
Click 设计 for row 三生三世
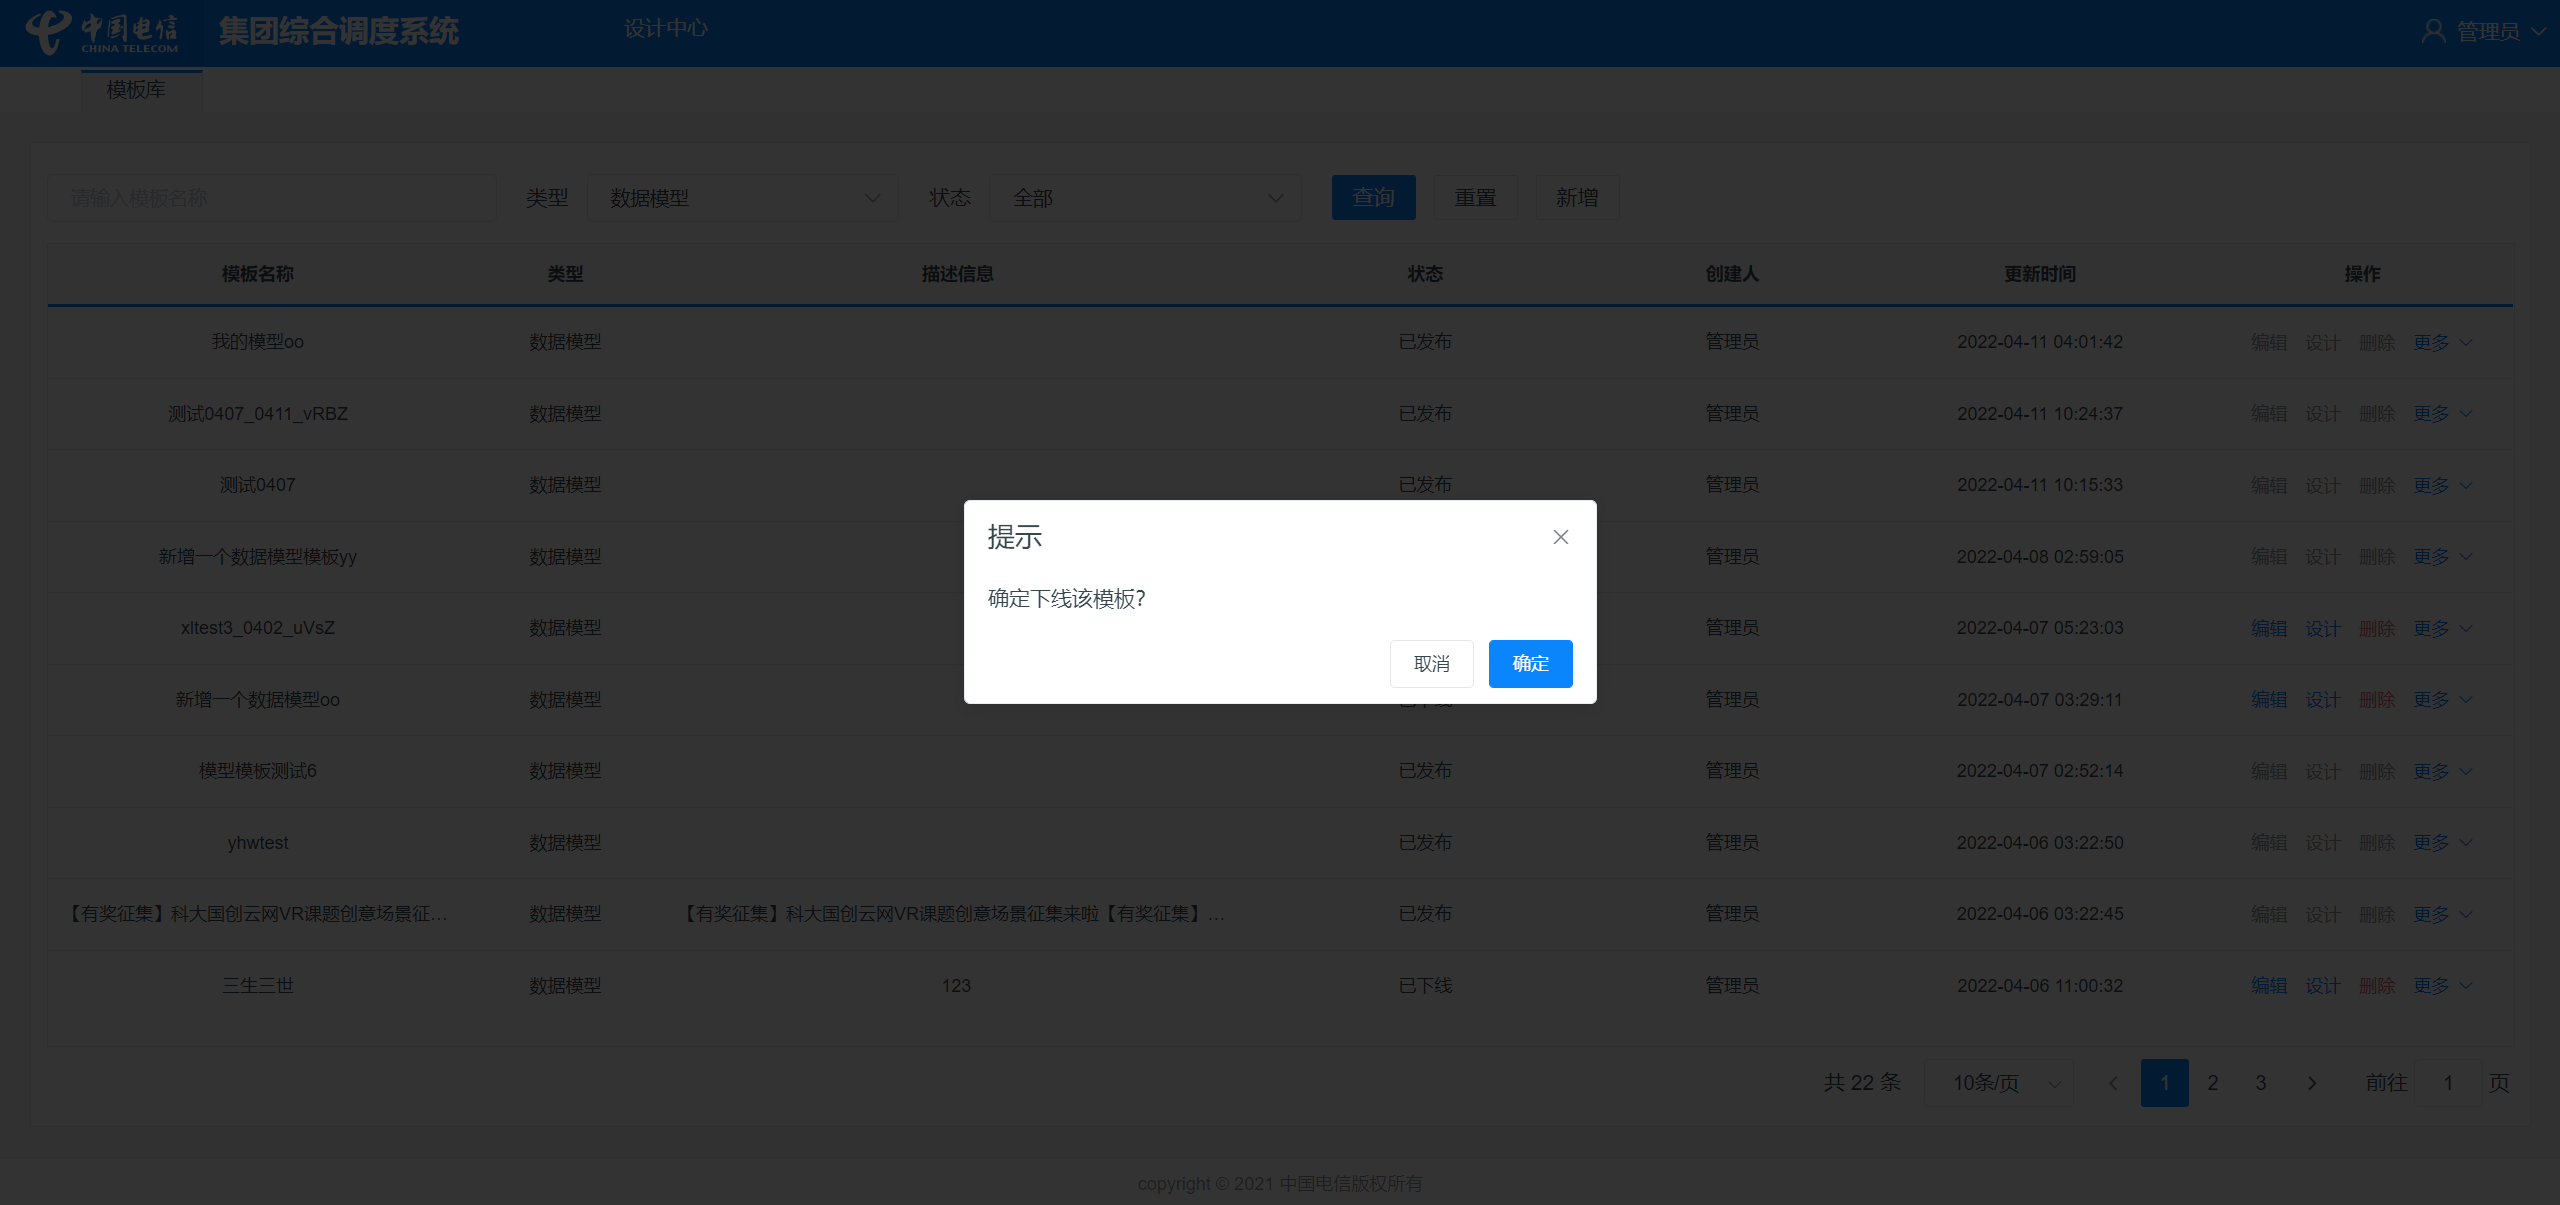[x=2323, y=986]
